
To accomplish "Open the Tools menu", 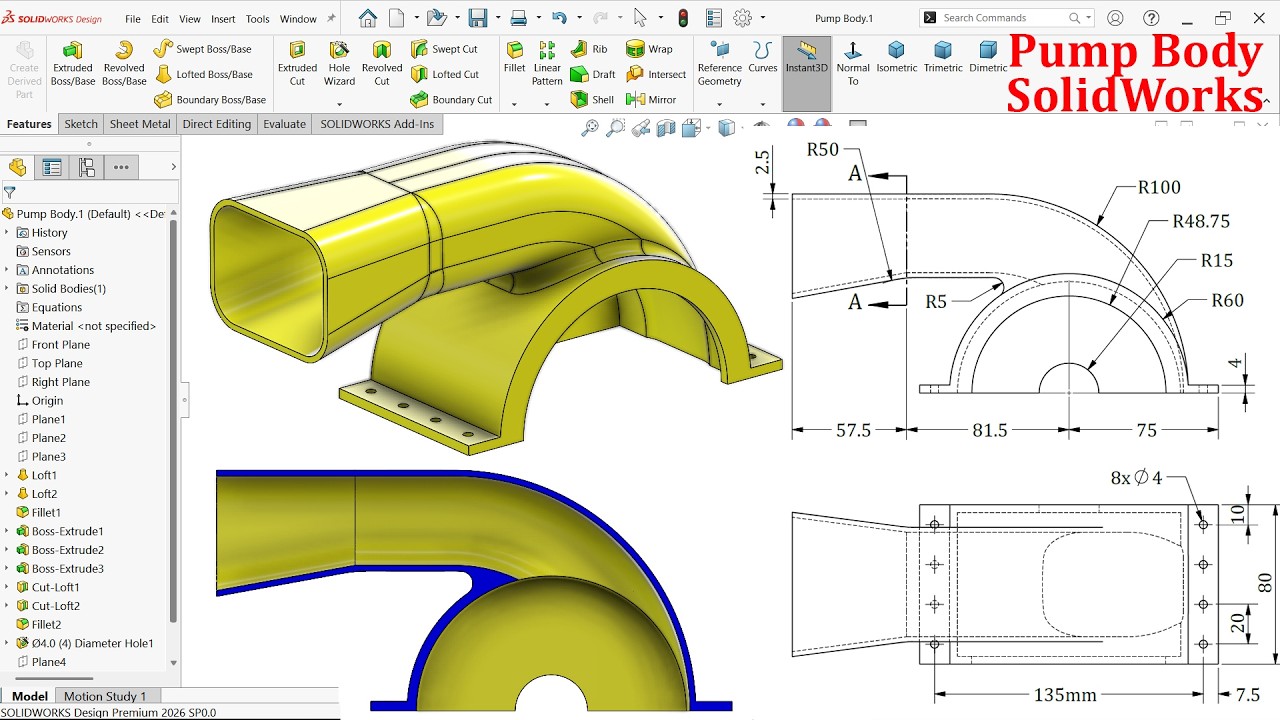I will (257, 19).
